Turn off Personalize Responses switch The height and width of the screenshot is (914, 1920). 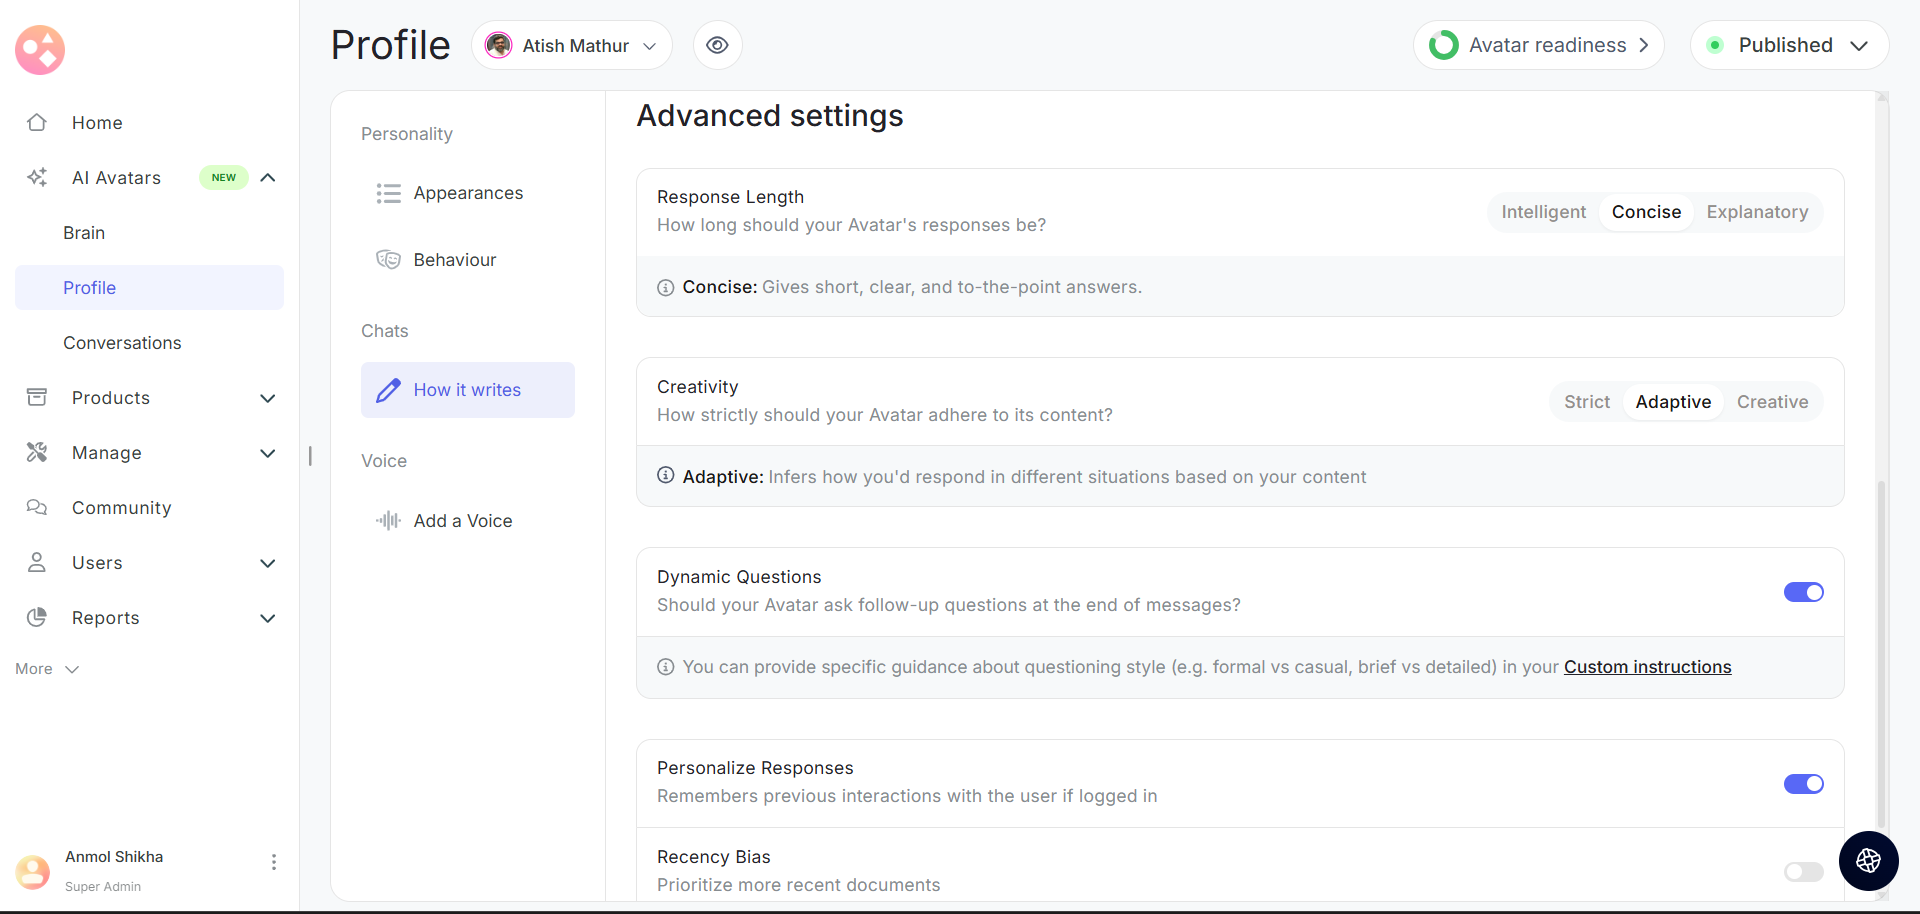coord(1803,784)
